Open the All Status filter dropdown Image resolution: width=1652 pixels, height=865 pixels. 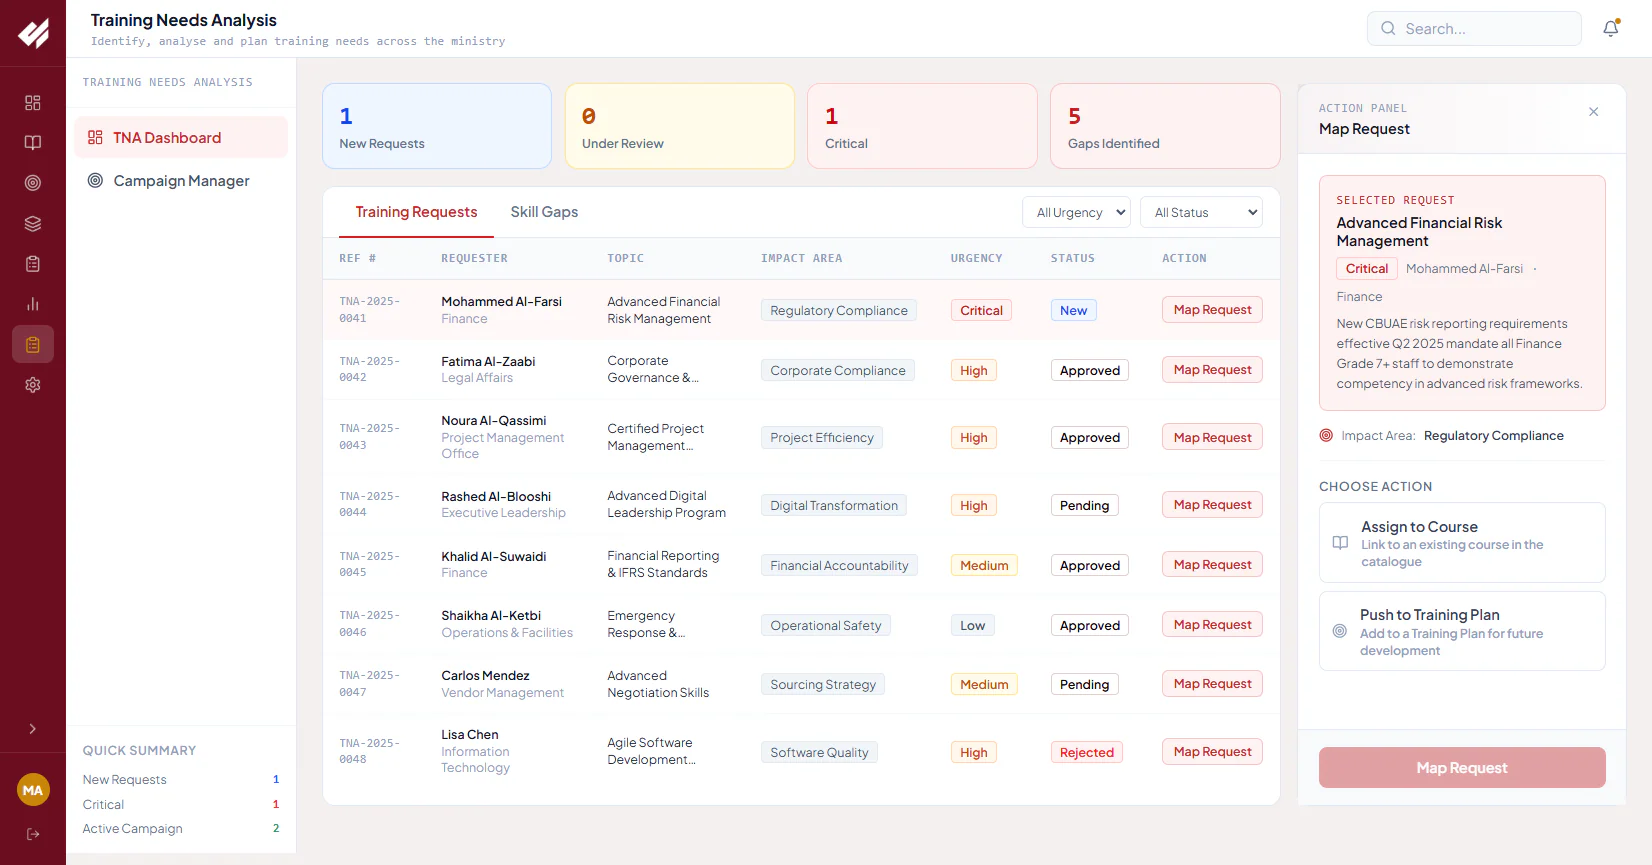1201,212
